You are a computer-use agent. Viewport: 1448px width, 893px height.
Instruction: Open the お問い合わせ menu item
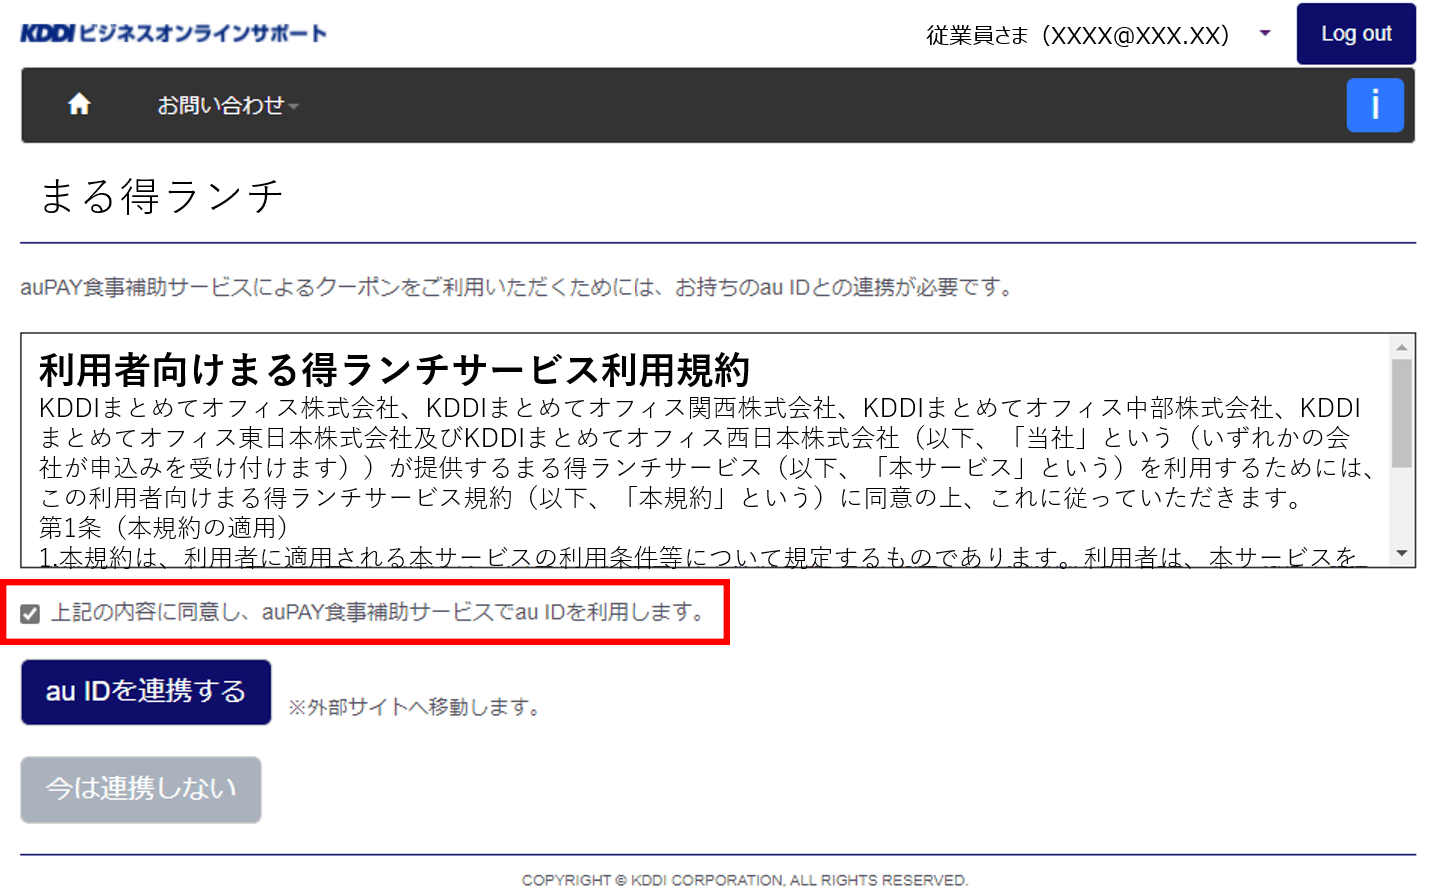coord(220,105)
